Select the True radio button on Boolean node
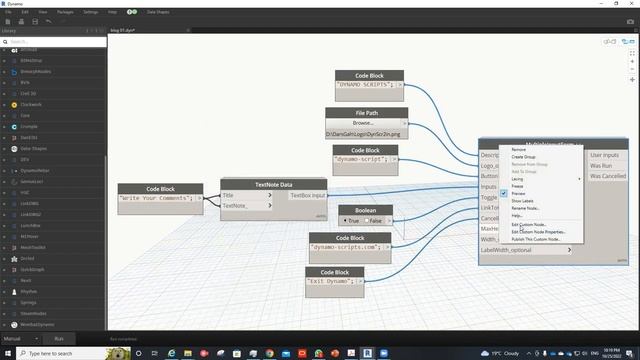The width and height of the screenshot is (640, 360). [x=345, y=221]
